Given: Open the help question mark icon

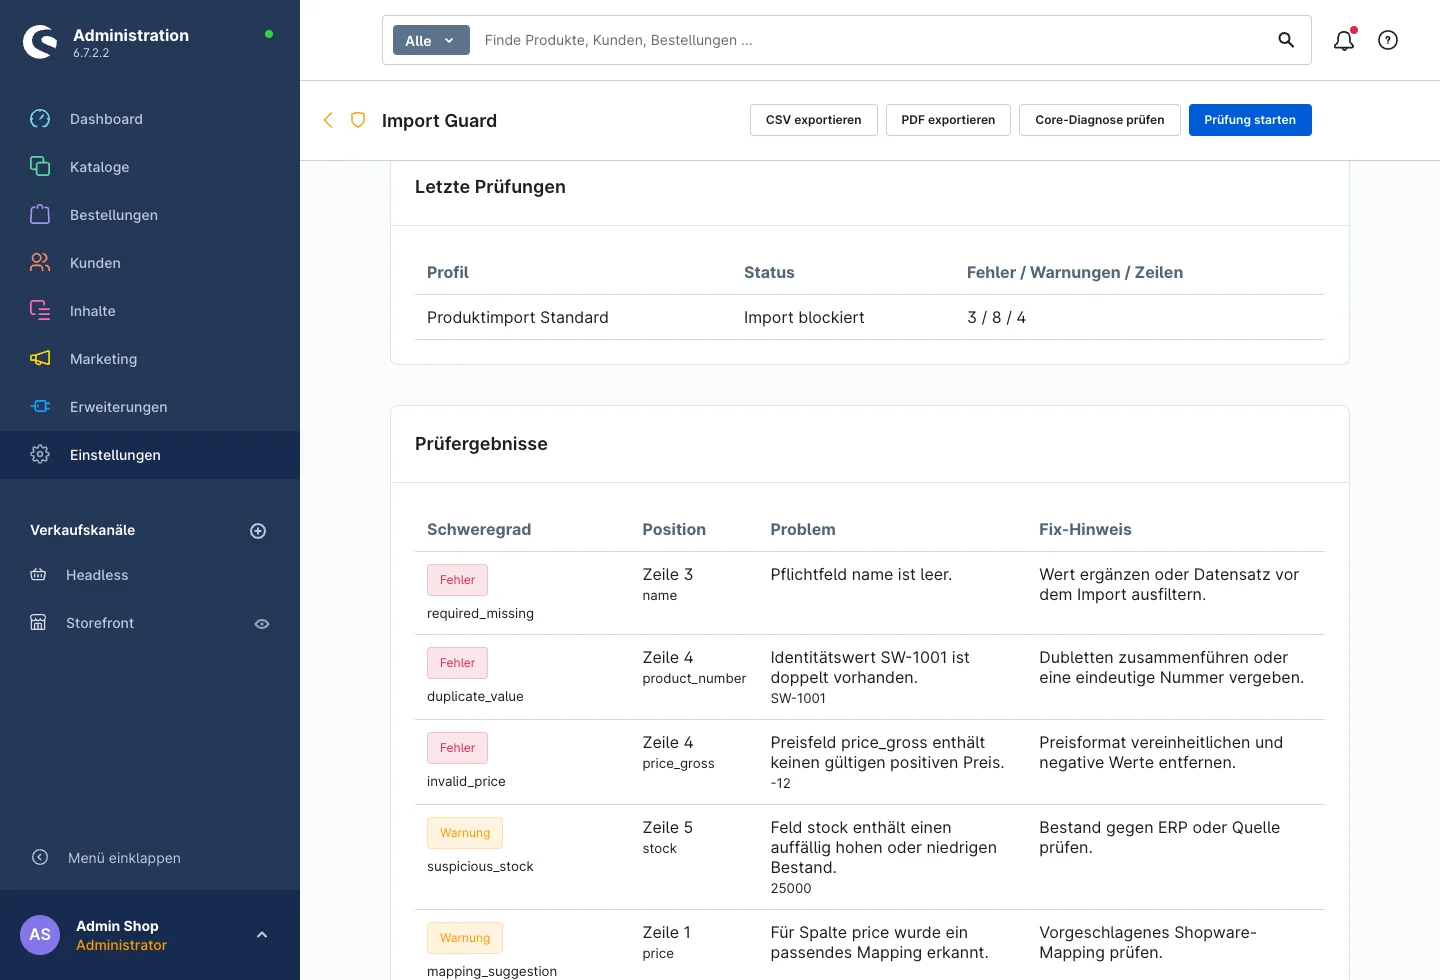Looking at the screenshot, I should (1388, 40).
